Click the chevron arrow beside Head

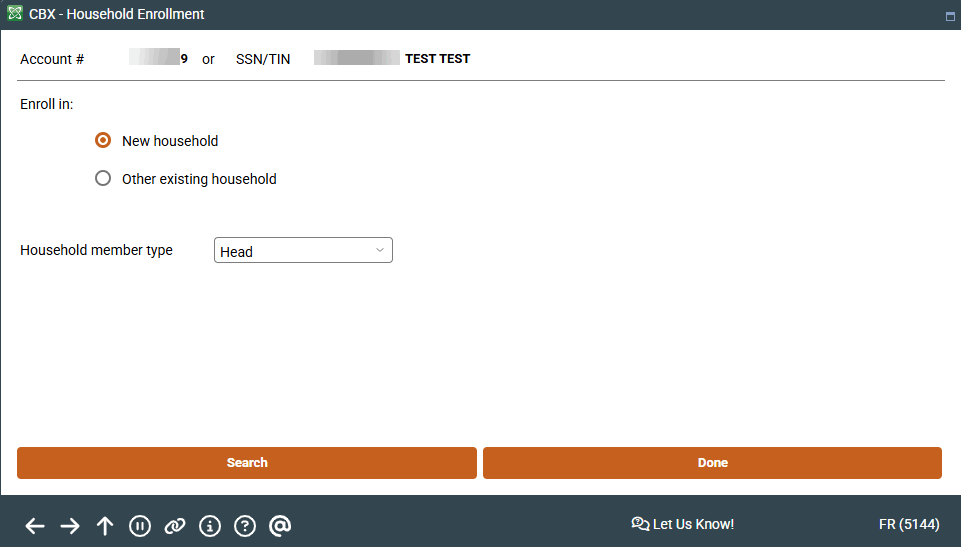click(380, 250)
